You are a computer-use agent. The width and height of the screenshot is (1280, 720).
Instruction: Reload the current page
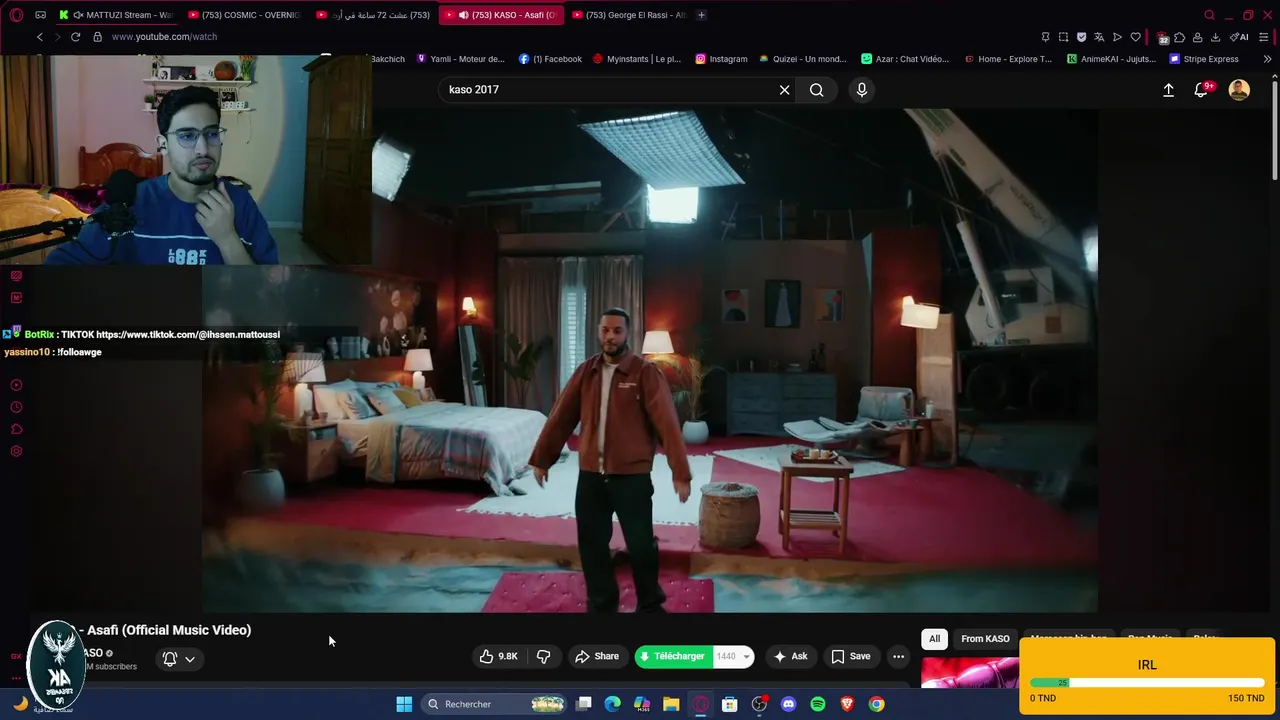75,37
